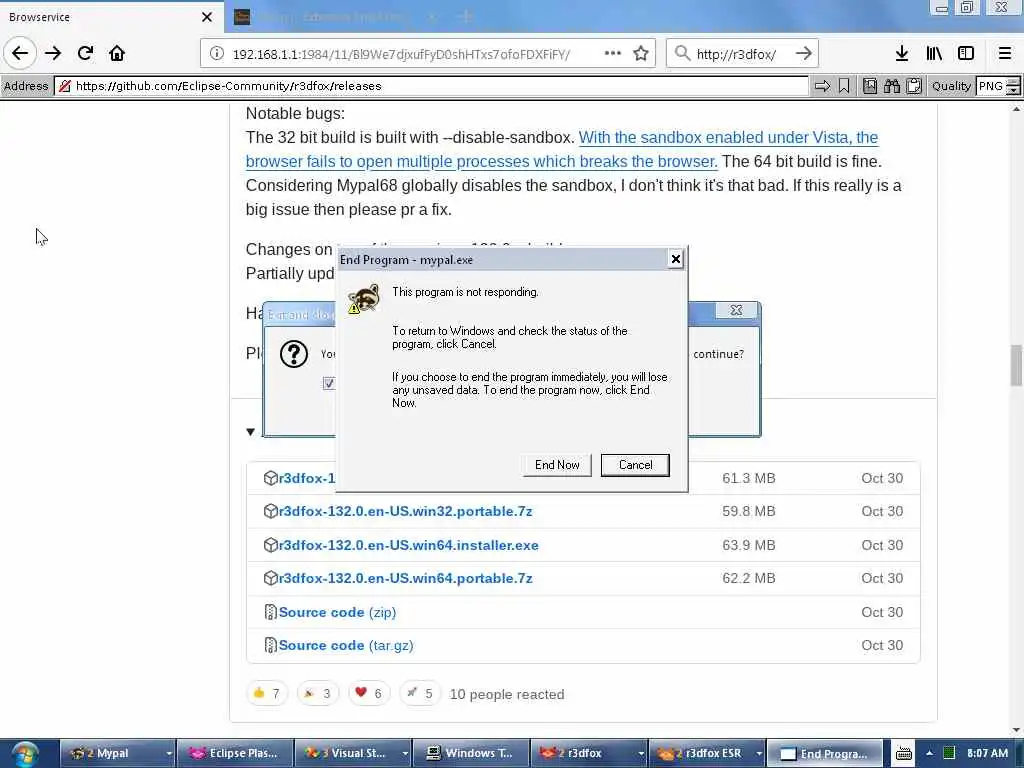This screenshot has height=768, width=1024.
Task: Switch to Eclipse Plasma taskbar item
Action: tap(236, 754)
